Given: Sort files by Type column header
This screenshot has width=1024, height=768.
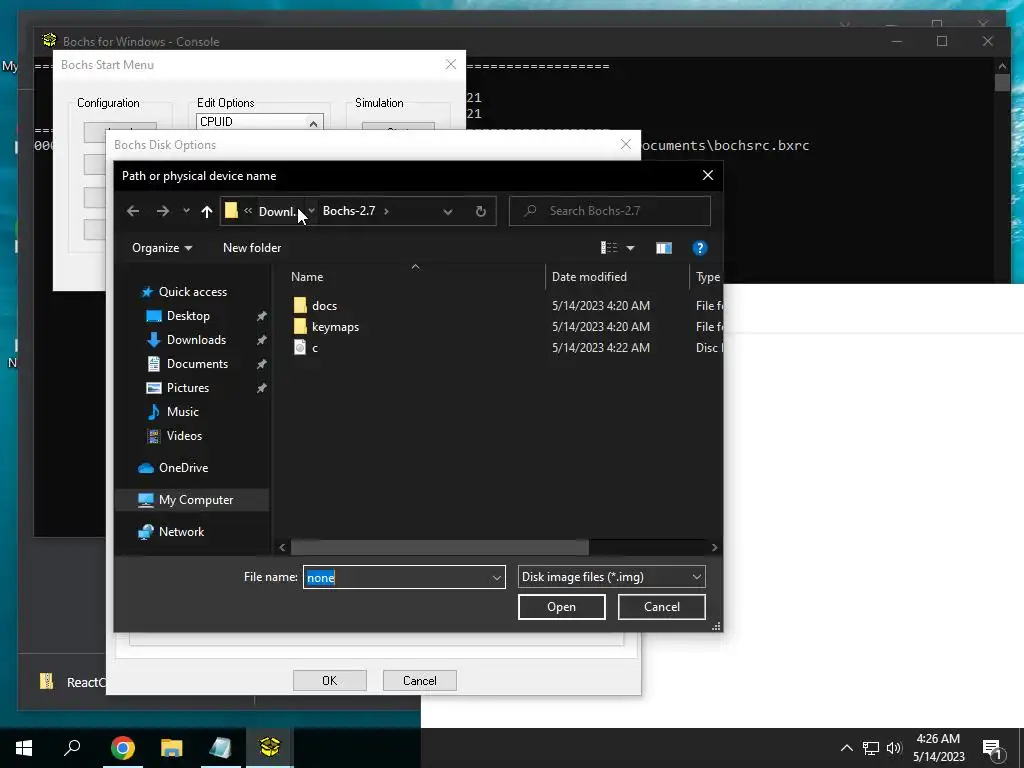Looking at the screenshot, I should tap(707, 276).
